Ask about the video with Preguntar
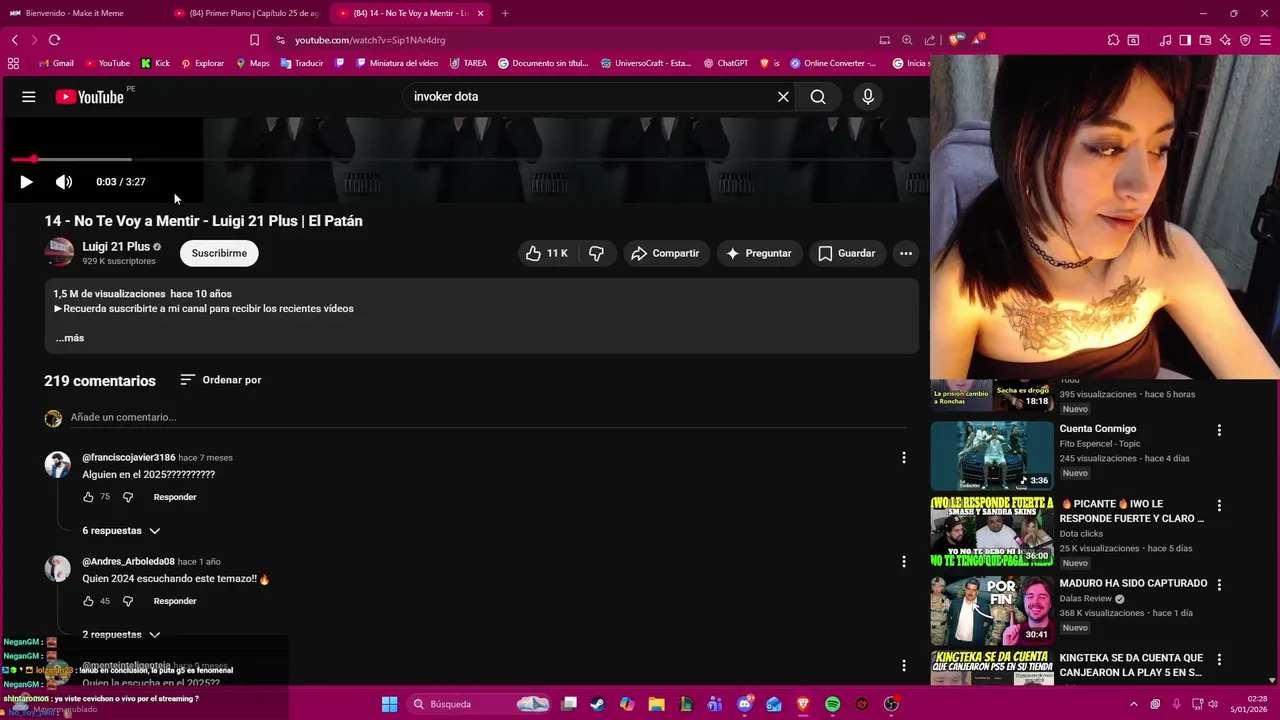1280x720 pixels. [758, 253]
